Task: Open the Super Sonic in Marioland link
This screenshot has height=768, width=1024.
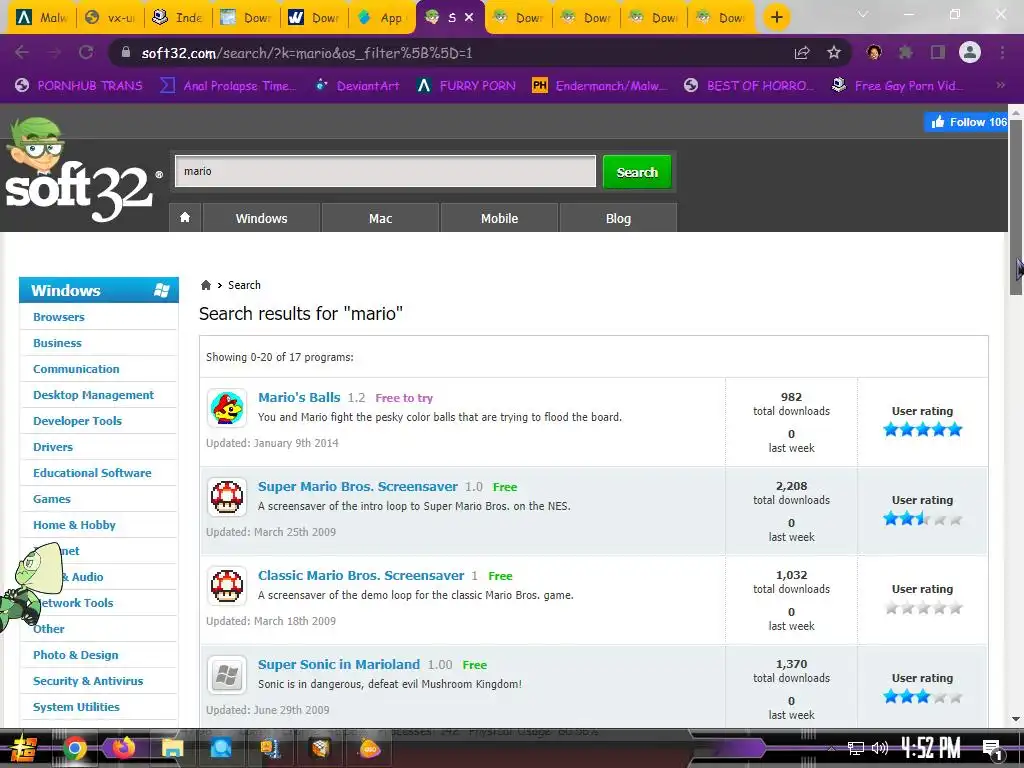Action: pos(339,664)
